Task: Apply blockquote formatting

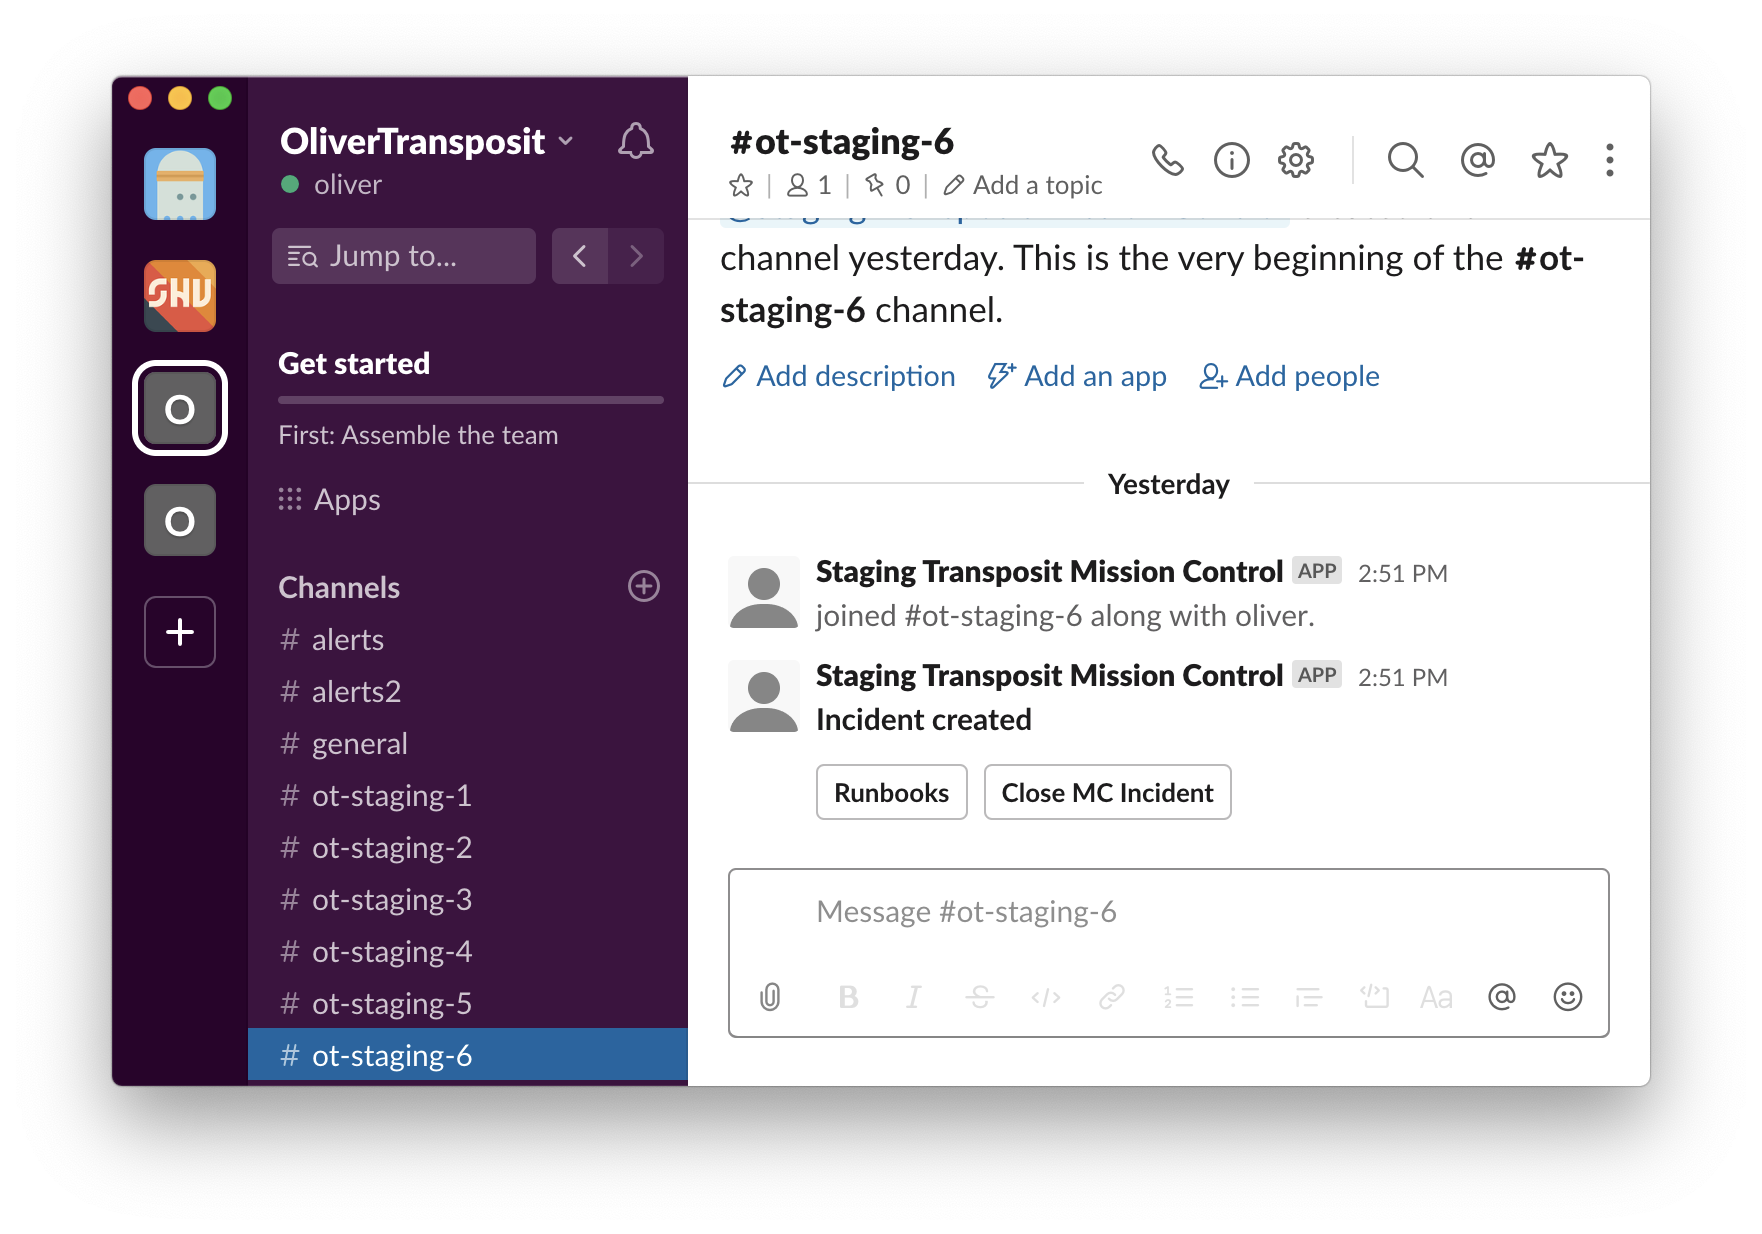Action: point(1309,997)
